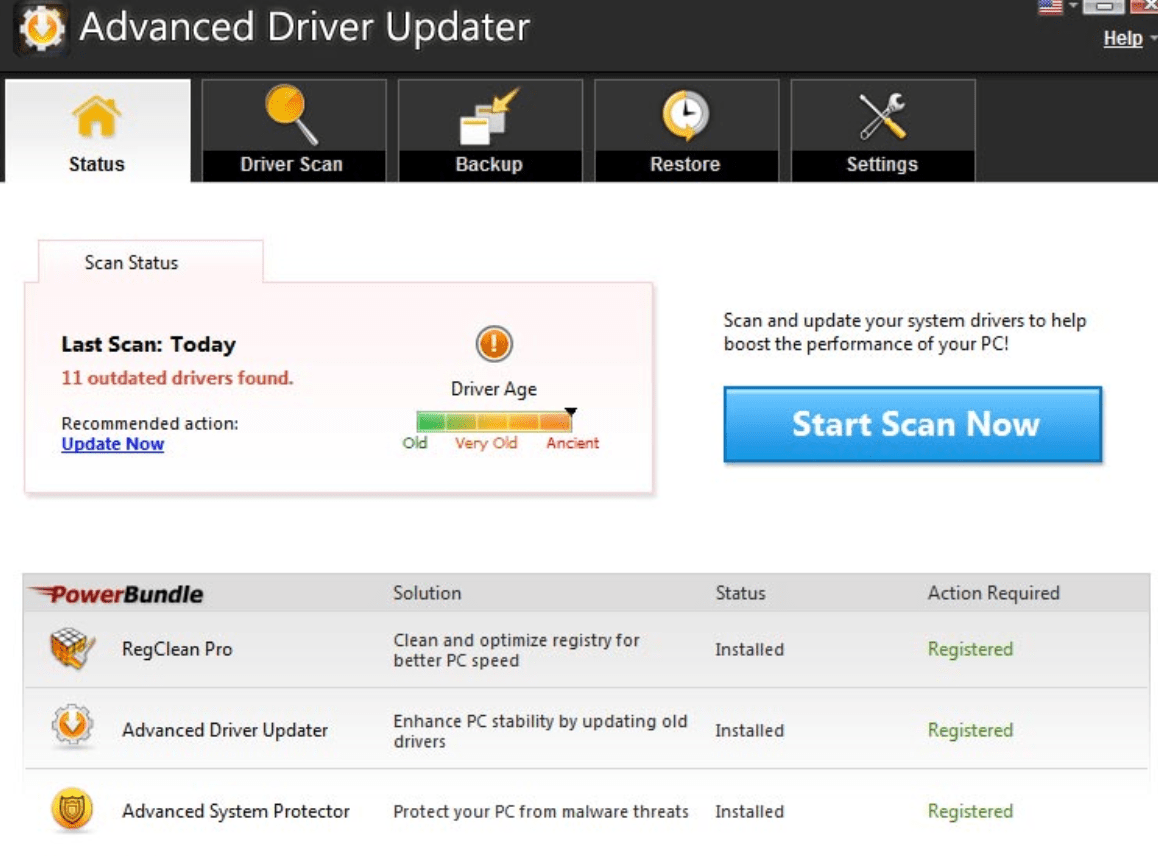The image size is (1158, 856).
Task: Open the Scan Status tab
Action: (131, 263)
